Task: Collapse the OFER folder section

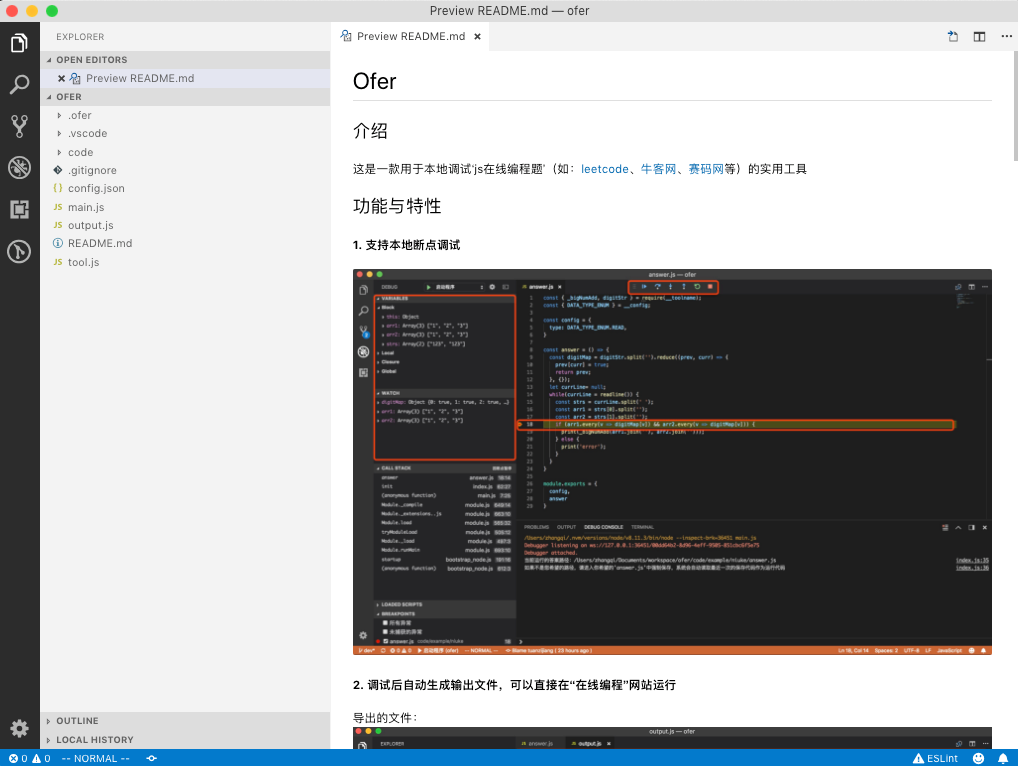Action: point(185,97)
